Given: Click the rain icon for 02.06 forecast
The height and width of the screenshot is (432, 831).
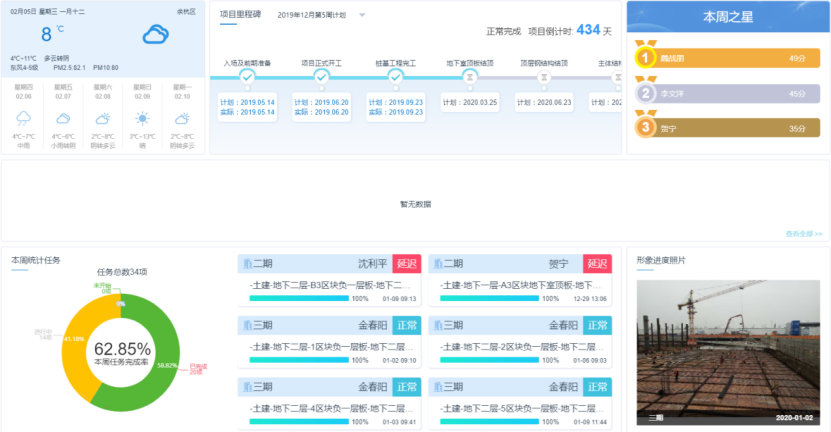Looking at the screenshot, I should (25, 118).
